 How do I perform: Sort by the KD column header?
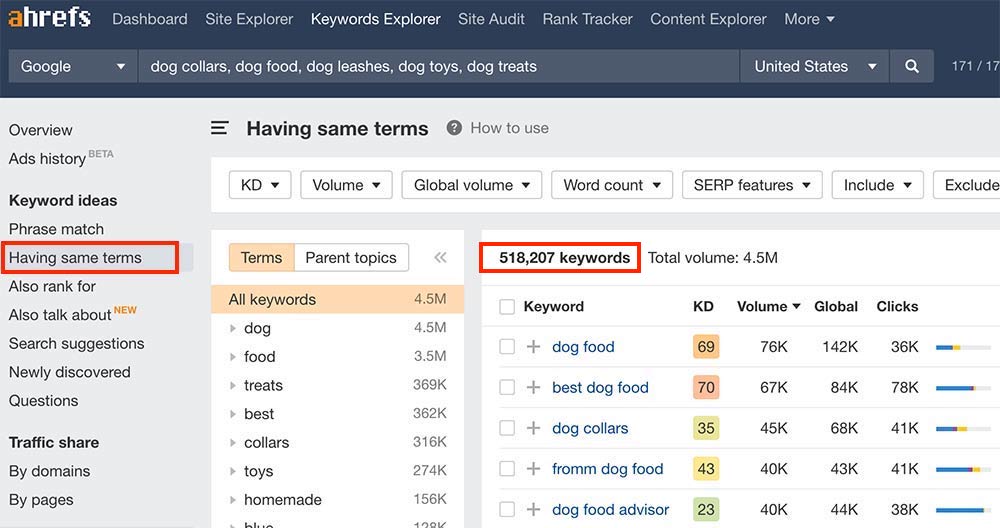point(703,307)
